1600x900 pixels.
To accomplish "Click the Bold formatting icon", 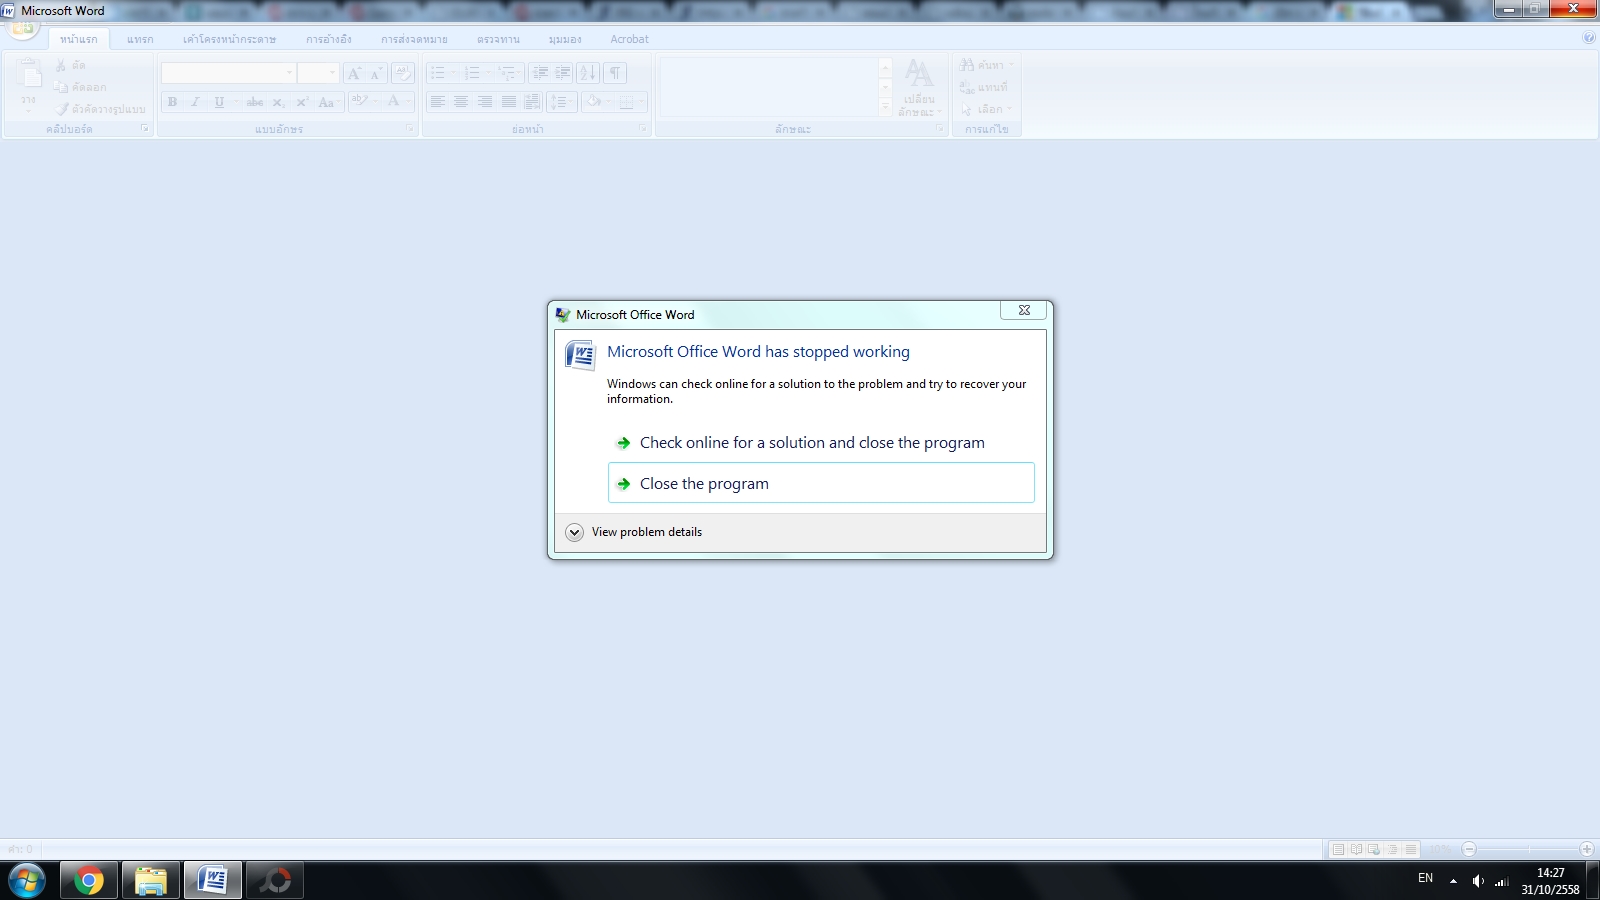I will 172,102.
